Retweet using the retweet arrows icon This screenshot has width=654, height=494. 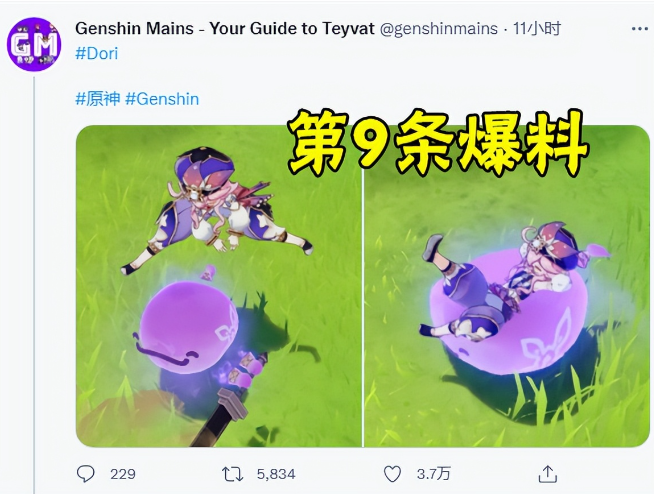(x=232, y=474)
